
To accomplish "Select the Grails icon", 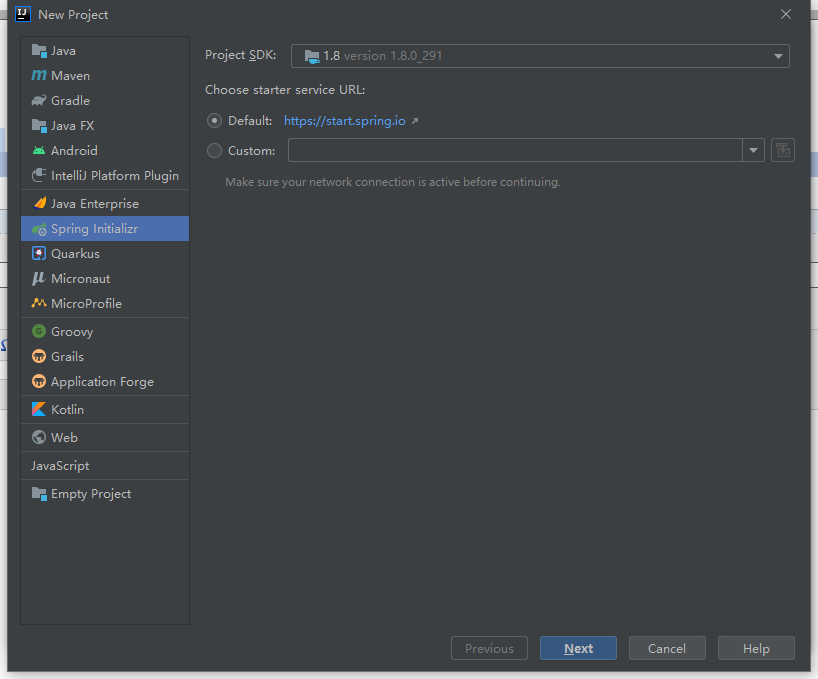I will [39, 357].
